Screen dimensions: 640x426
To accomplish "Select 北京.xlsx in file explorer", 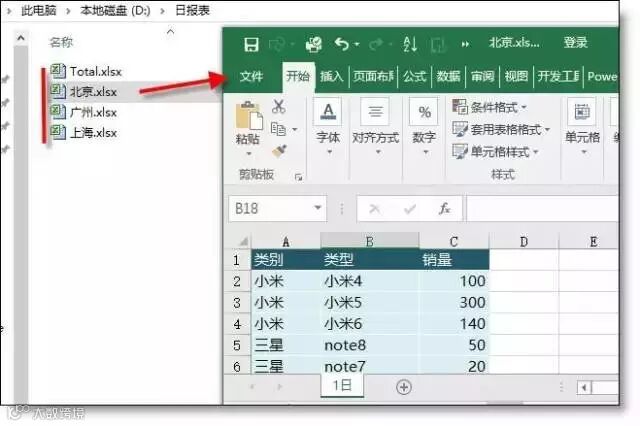I will pyautogui.click(x=84, y=92).
